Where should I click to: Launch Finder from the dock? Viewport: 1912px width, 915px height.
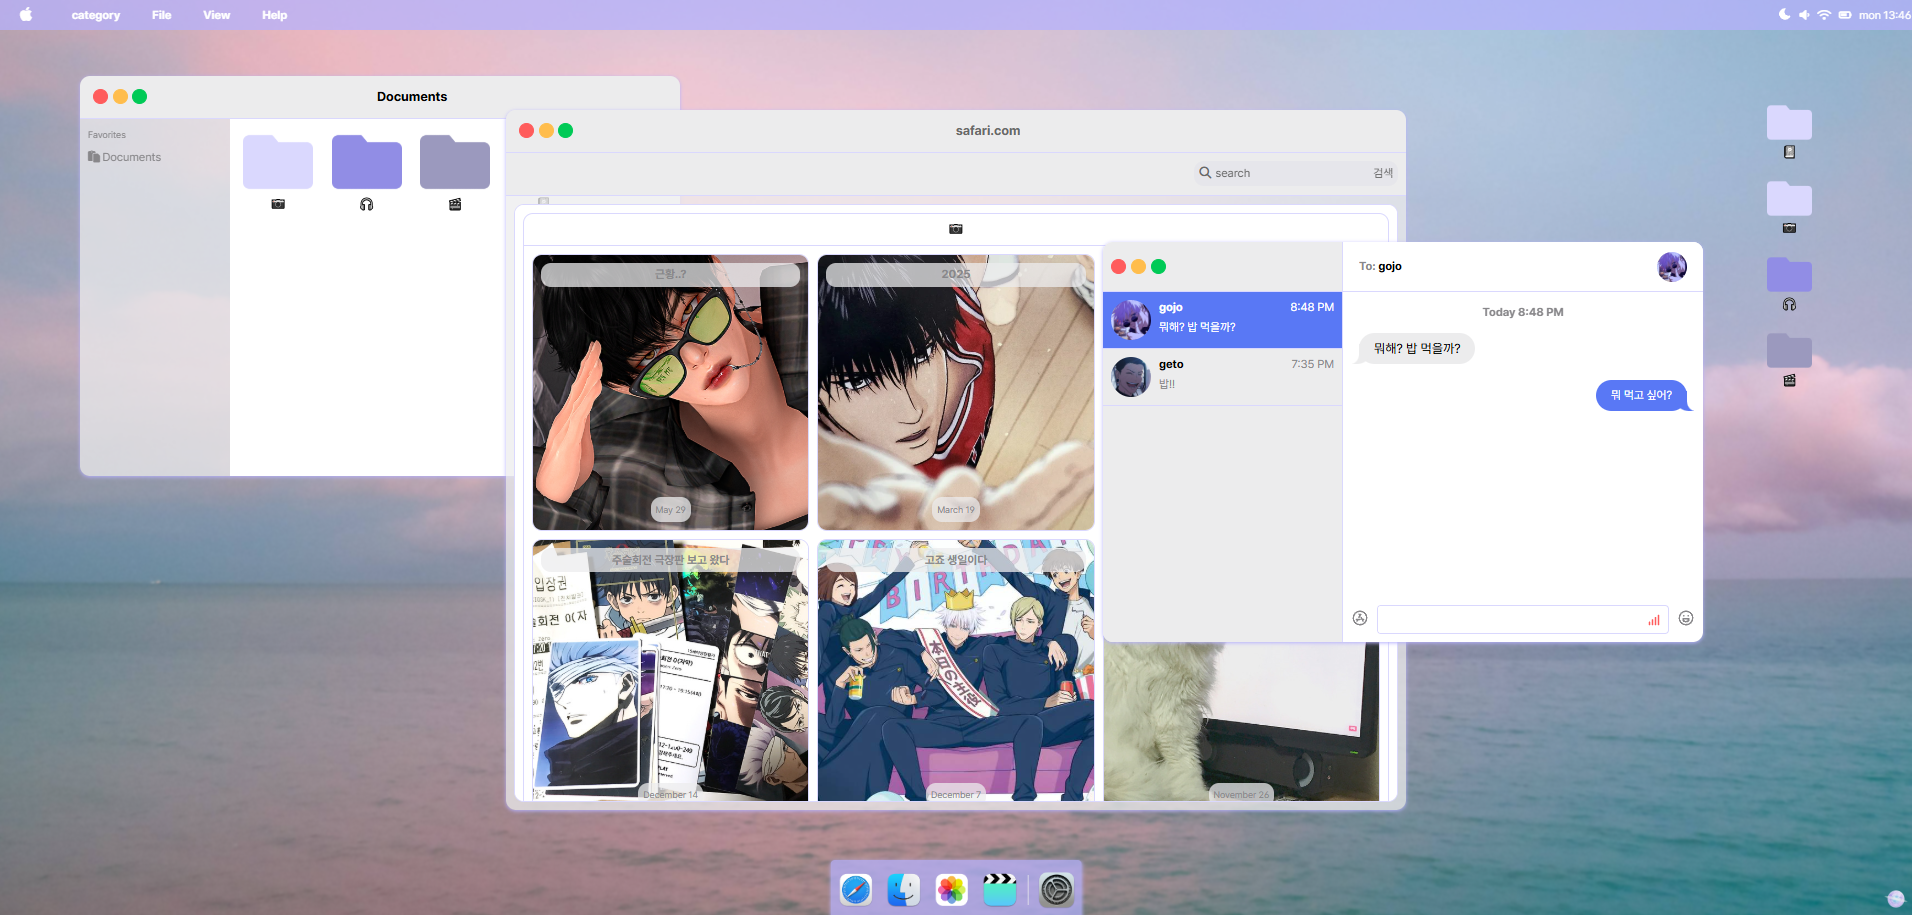coord(904,889)
